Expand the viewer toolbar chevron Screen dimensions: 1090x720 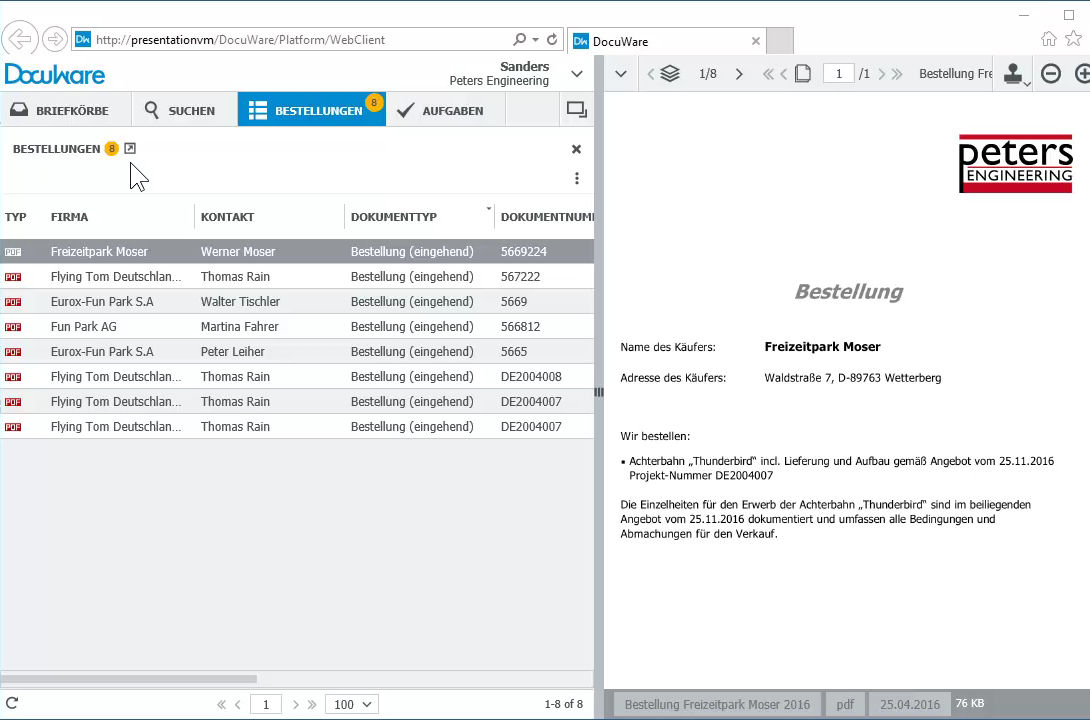click(620, 74)
